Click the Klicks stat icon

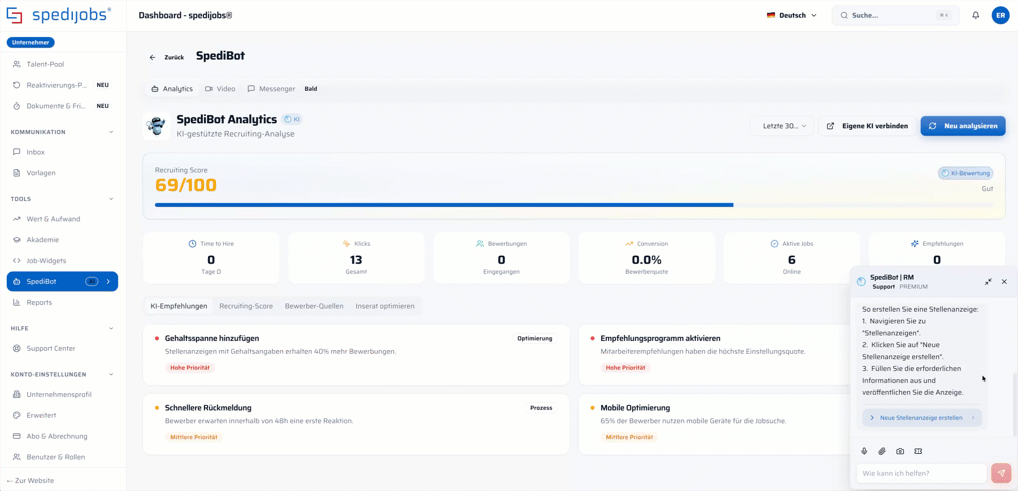(346, 244)
